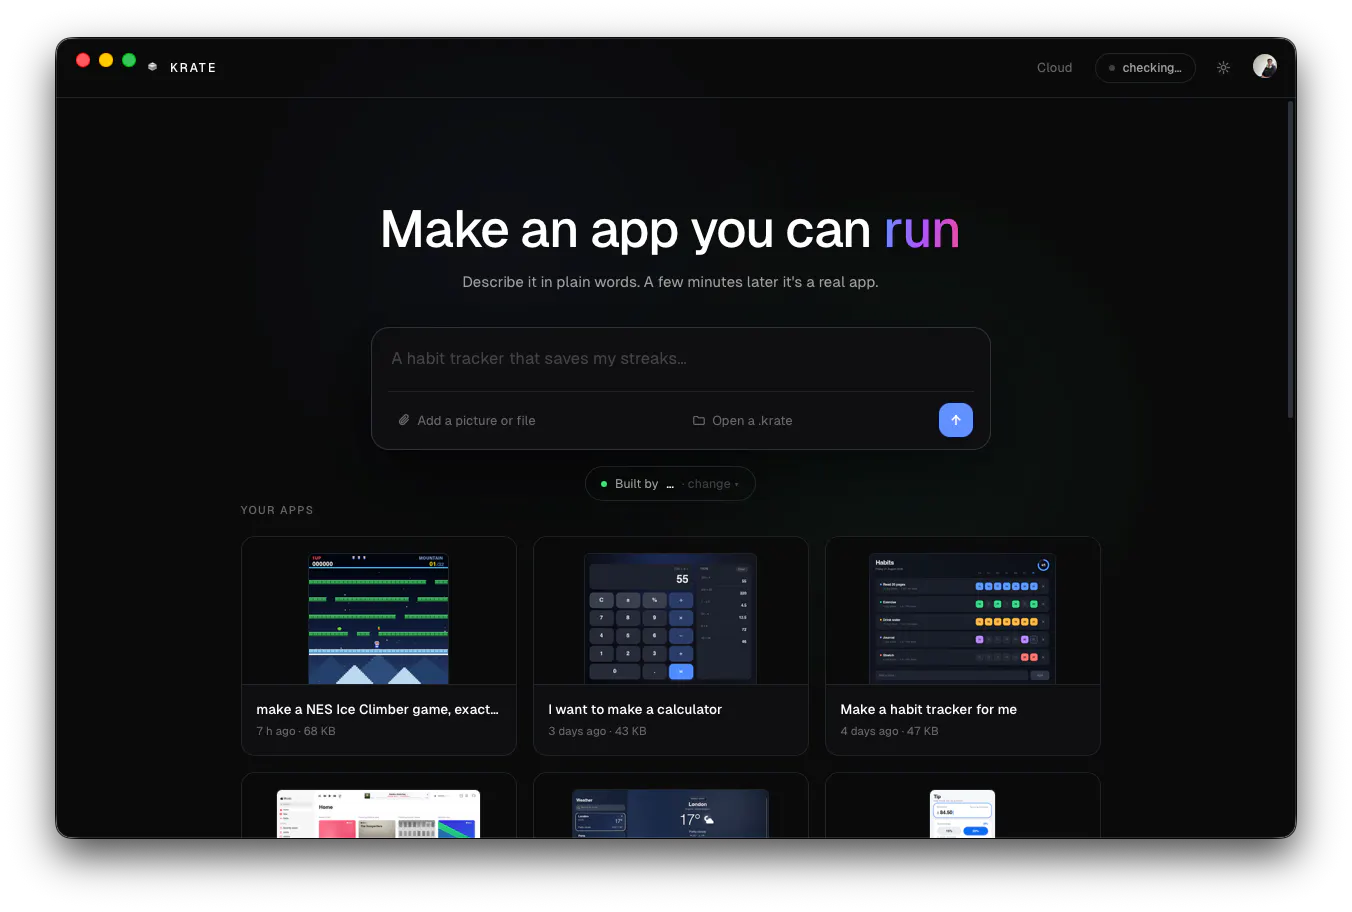Image resolution: width=1352 pixels, height=912 pixels.
Task: Click the 7 h ago · 68 KB text
Action: point(296,731)
